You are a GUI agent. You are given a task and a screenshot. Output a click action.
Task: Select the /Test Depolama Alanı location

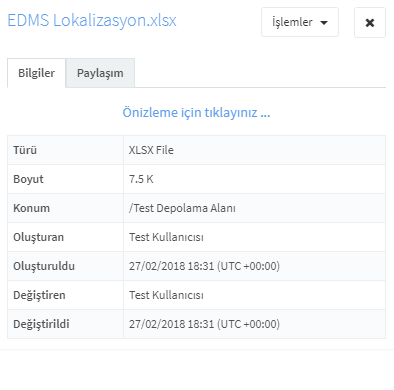click(182, 208)
